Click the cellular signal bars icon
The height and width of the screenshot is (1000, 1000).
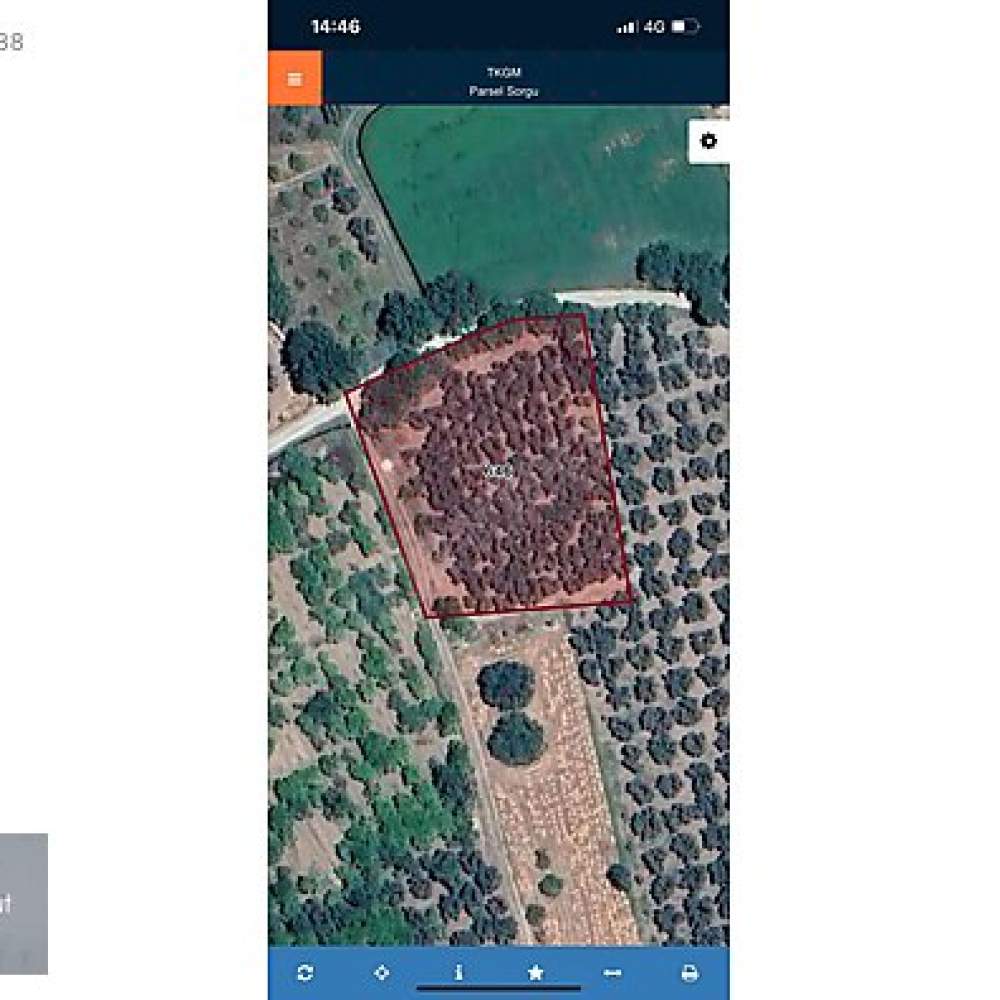(626, 27)
